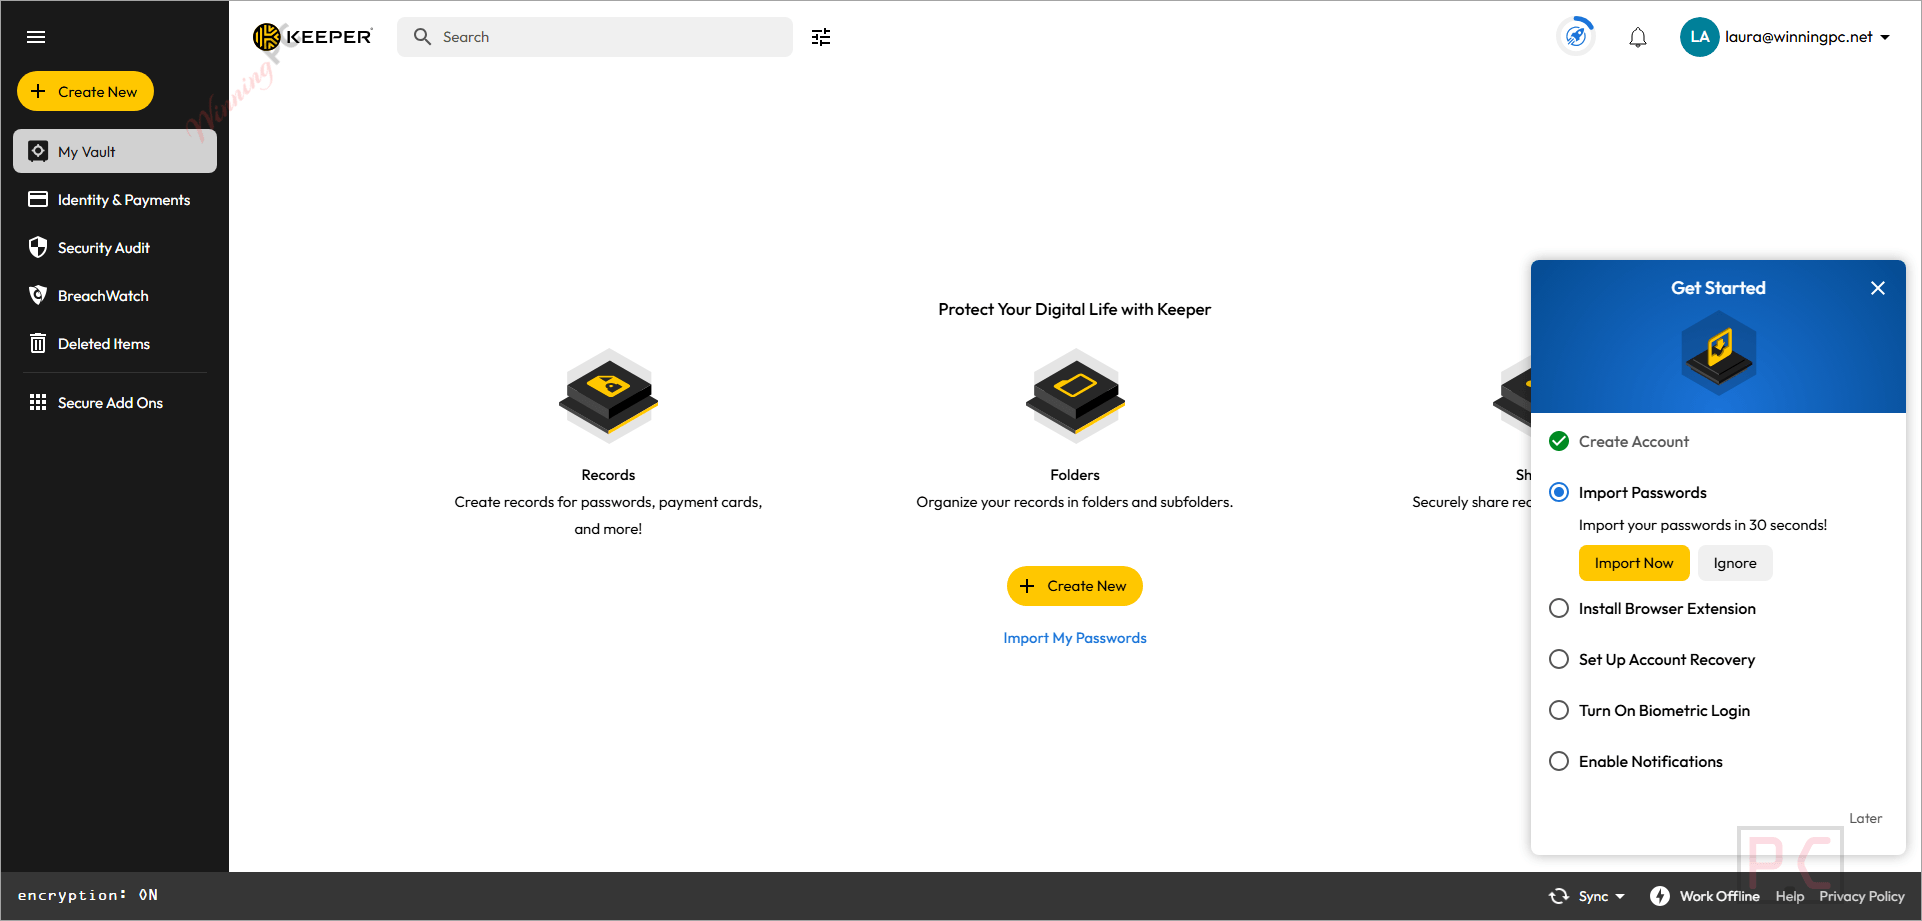
Task: Click Ignore button
Action: [x=1735, y=563]
